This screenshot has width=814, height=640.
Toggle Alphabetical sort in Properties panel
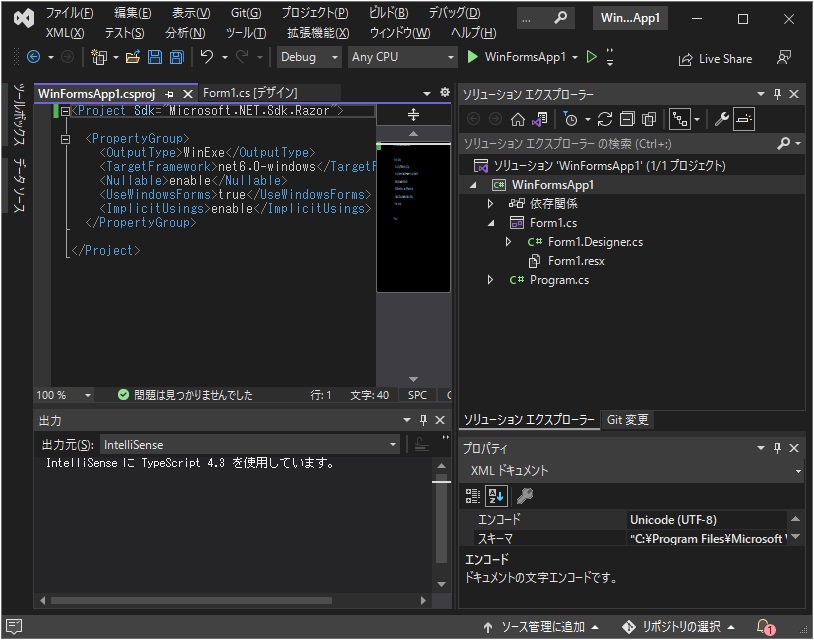click(496, 496)
